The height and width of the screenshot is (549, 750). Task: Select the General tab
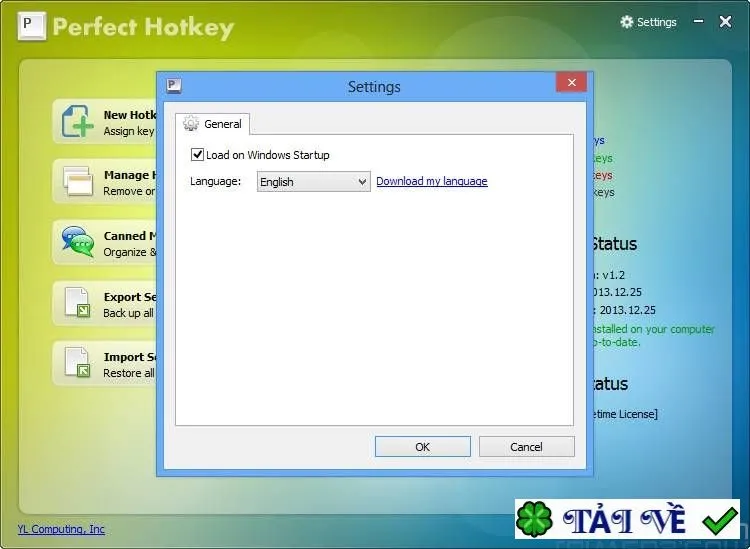(x=212, y=124)
